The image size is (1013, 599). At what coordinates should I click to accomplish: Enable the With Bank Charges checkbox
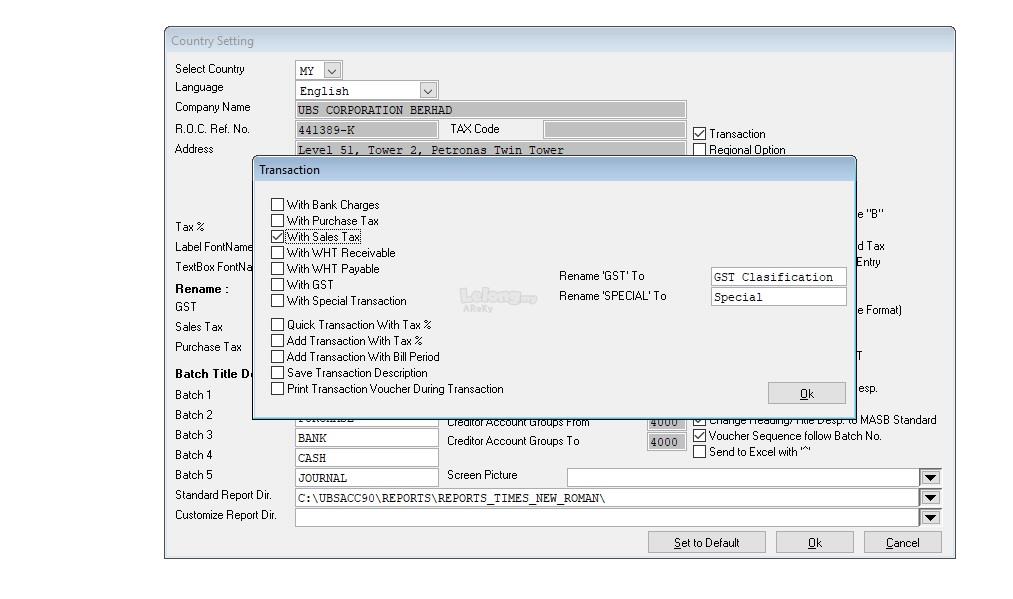[x=277, y=205]
